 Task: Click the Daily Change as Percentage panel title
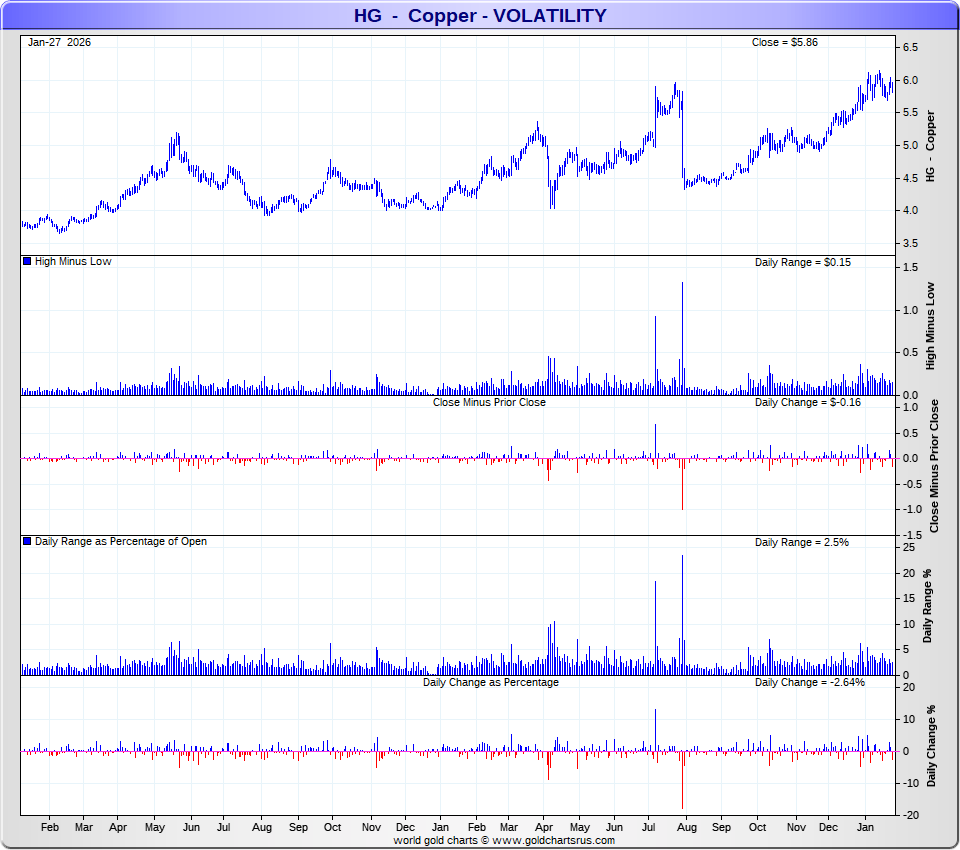tap(491, 682)
